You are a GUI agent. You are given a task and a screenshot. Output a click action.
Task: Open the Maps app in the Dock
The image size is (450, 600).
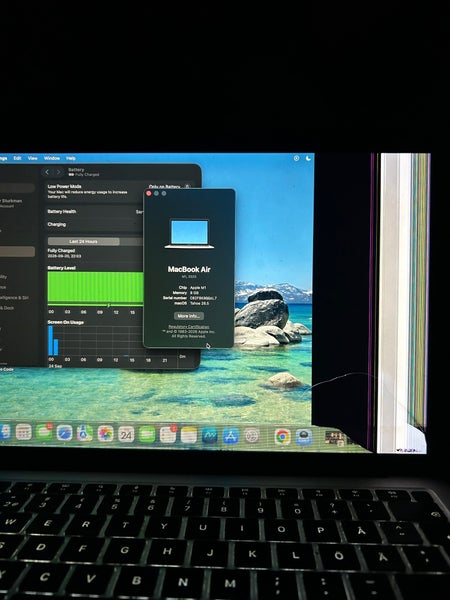click(x=85, y=434)
